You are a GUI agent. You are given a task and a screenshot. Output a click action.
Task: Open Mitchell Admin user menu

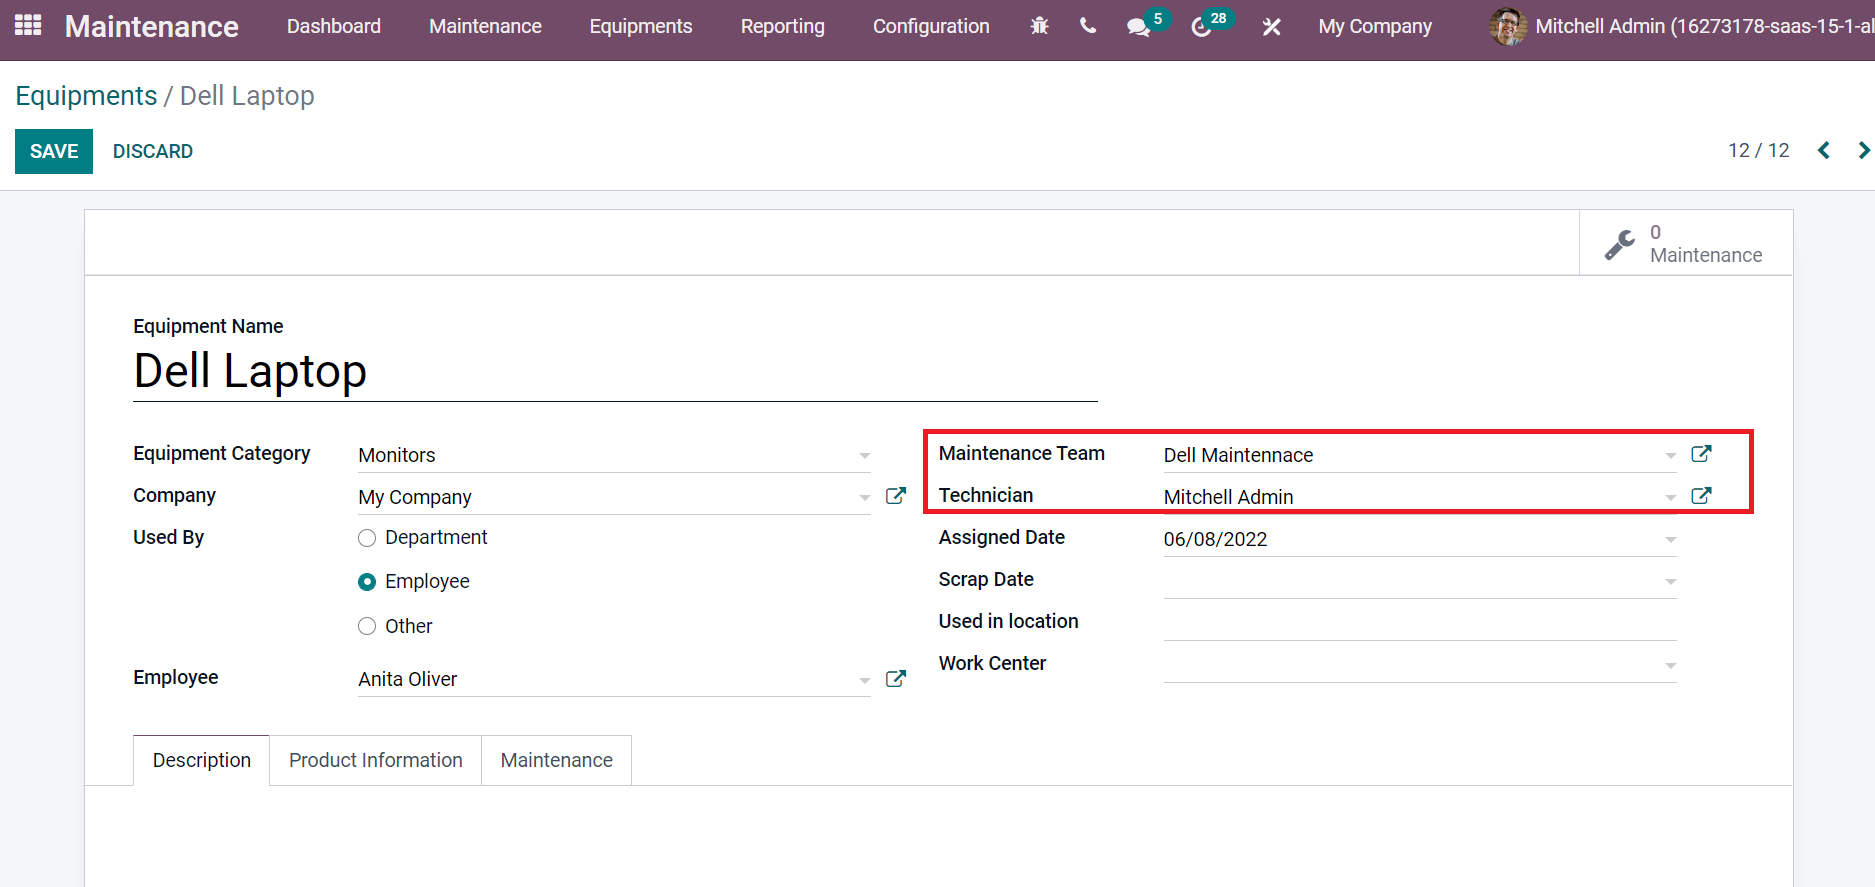click(1682, 27)
